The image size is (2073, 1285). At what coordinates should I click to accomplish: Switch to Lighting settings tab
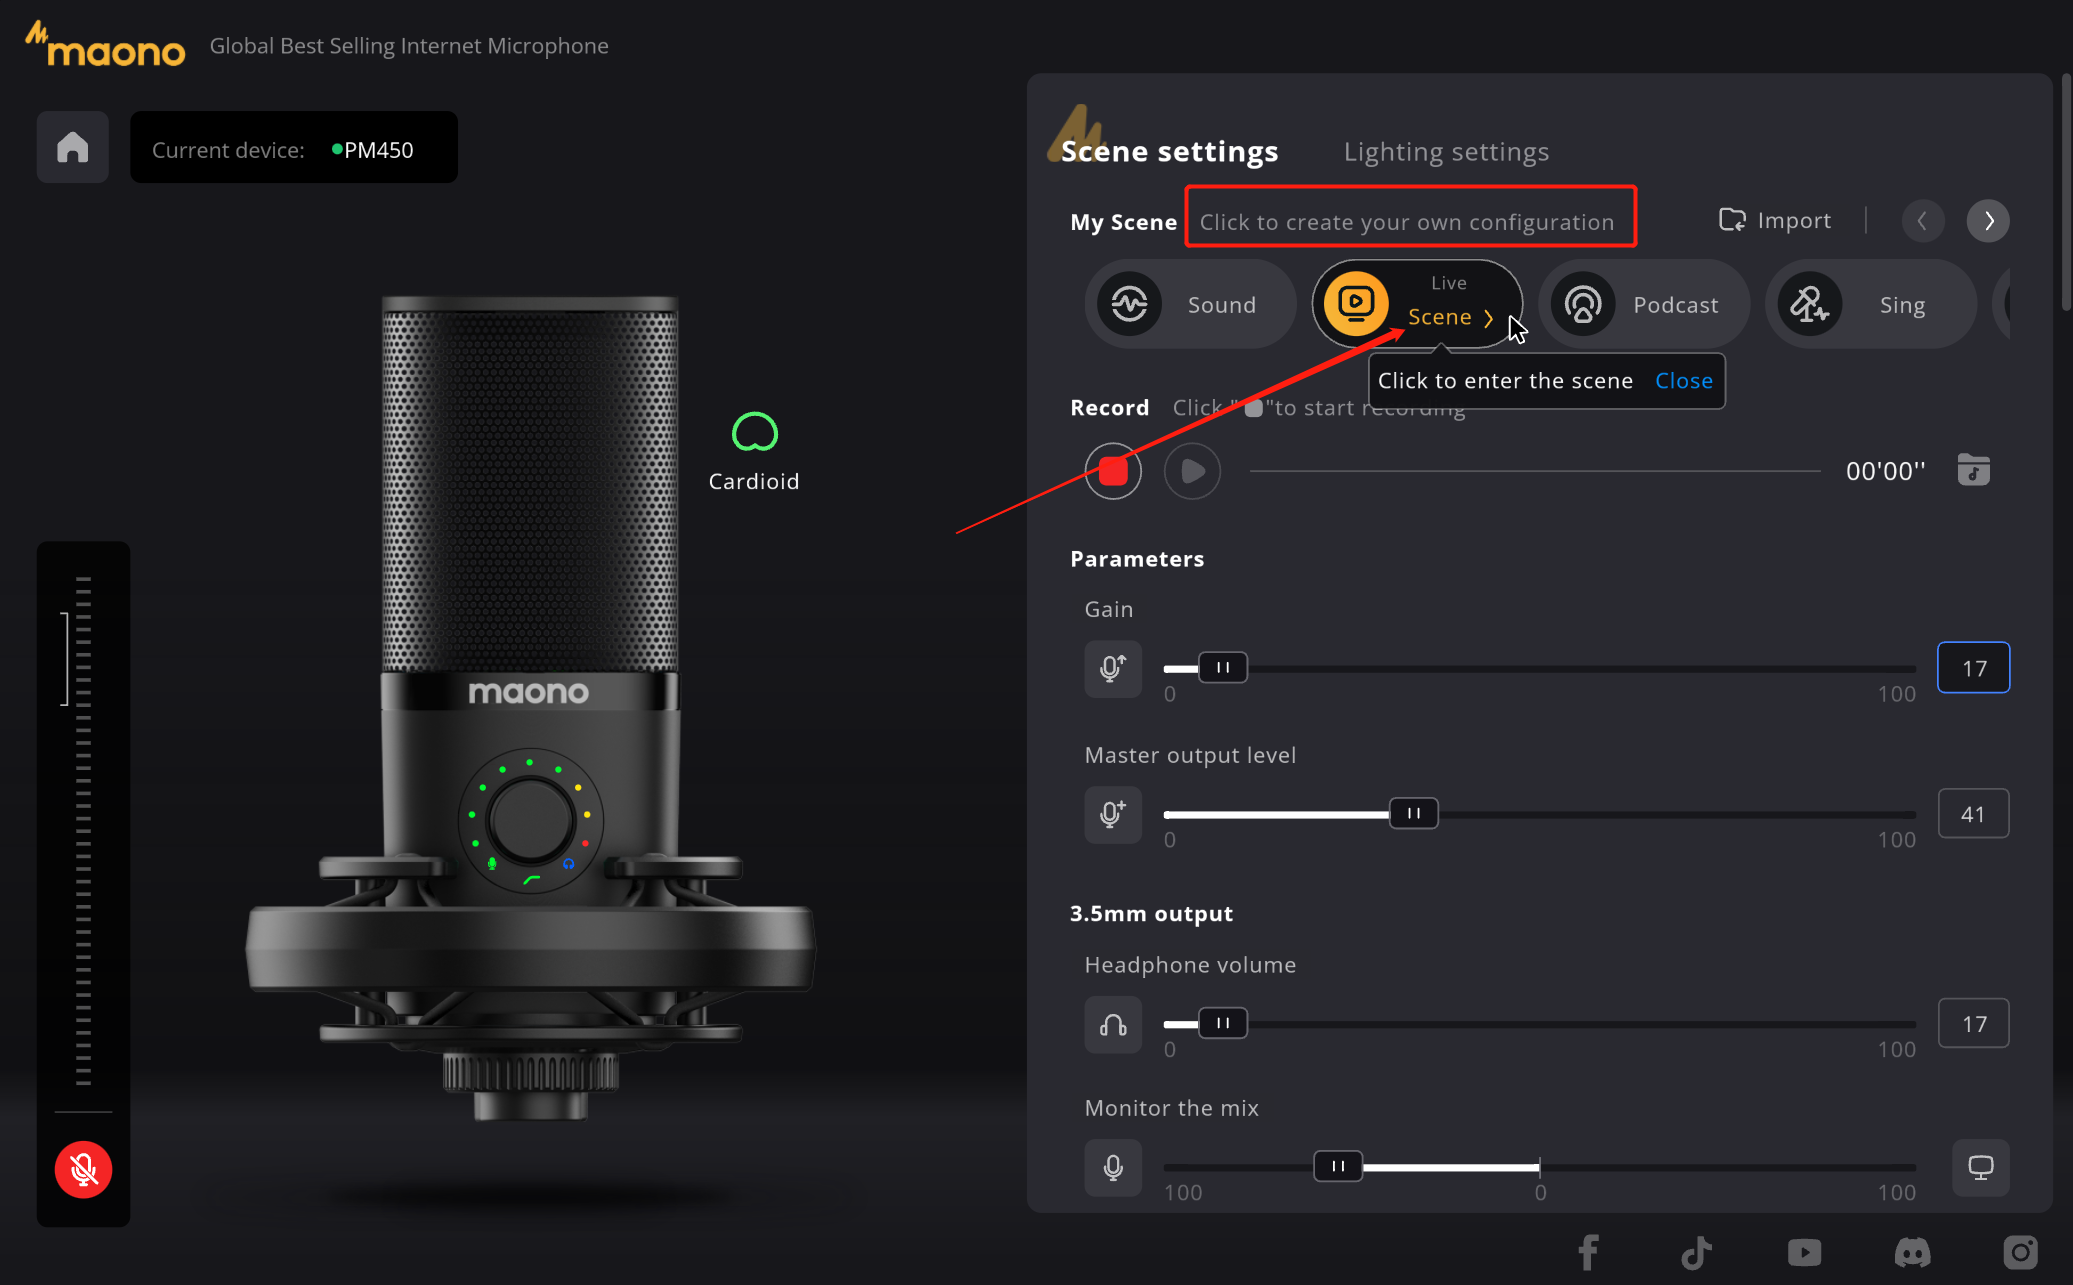(x=1445, y=152)
